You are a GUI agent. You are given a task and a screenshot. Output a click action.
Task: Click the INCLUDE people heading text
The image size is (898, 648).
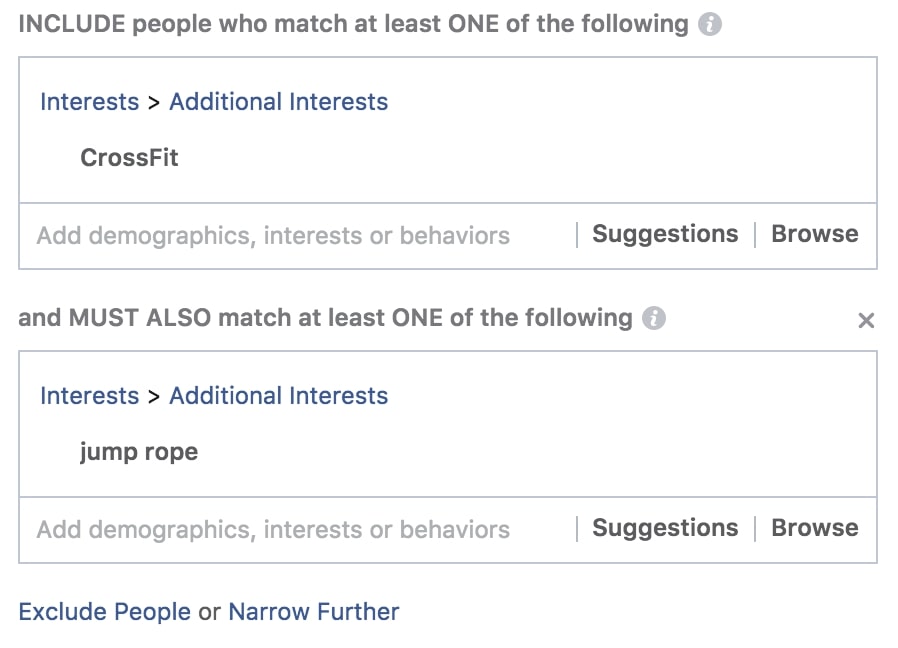353,25
